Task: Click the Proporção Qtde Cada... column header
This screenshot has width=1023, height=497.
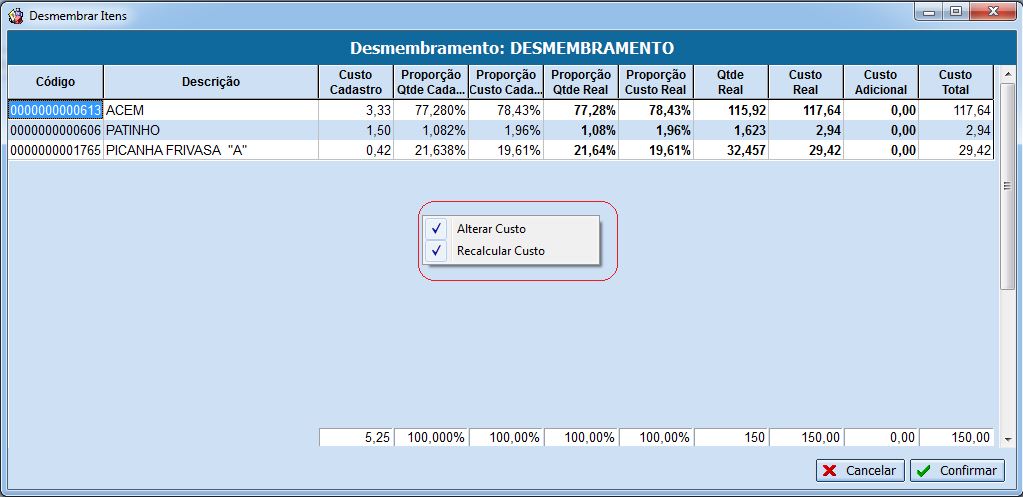Action: (x=431, y=82)
